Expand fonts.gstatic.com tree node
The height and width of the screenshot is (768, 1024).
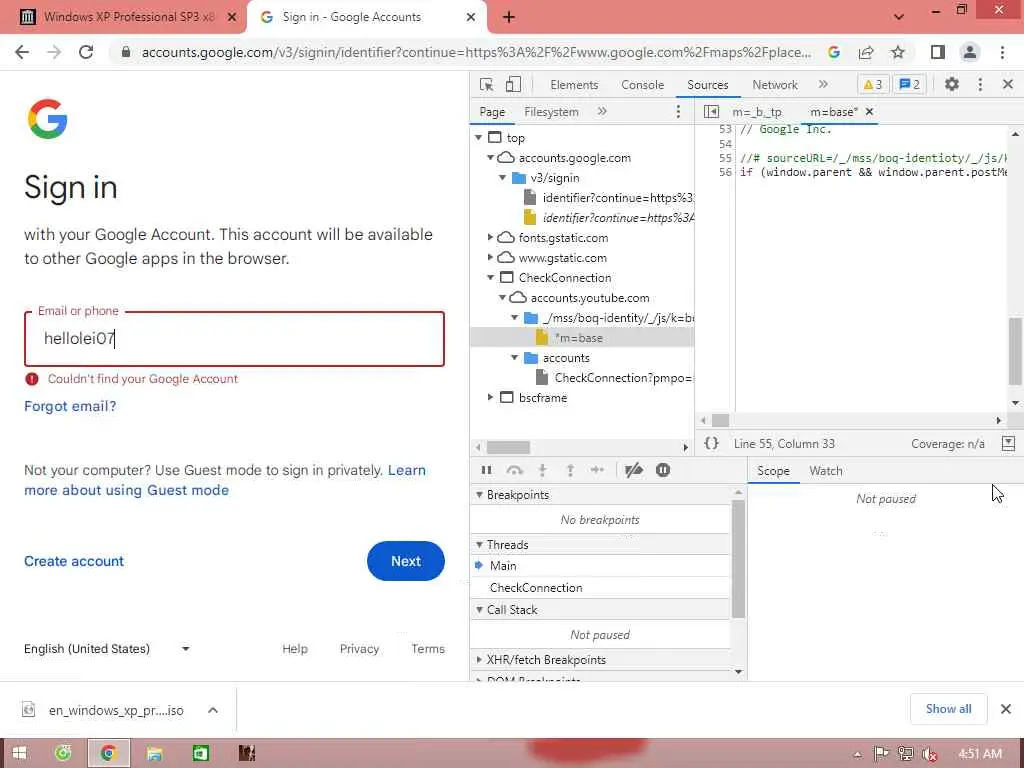(490, 238)
